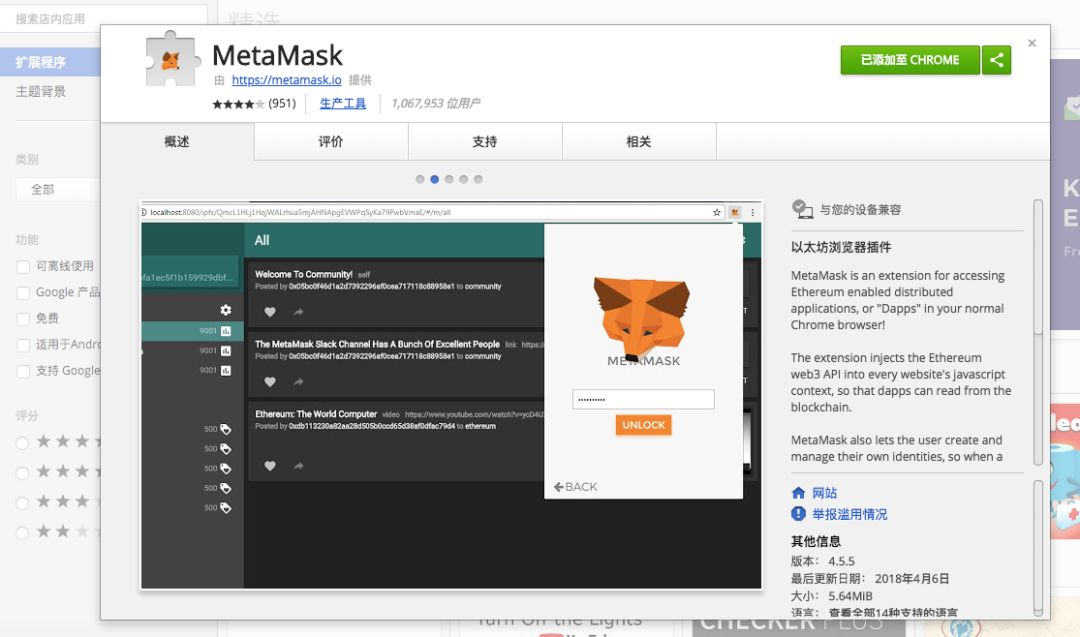The height and width of the screenshot is (637, 1080).
Task: Click 查看全部14种支持的语言 link
Action: pos(893,612)
